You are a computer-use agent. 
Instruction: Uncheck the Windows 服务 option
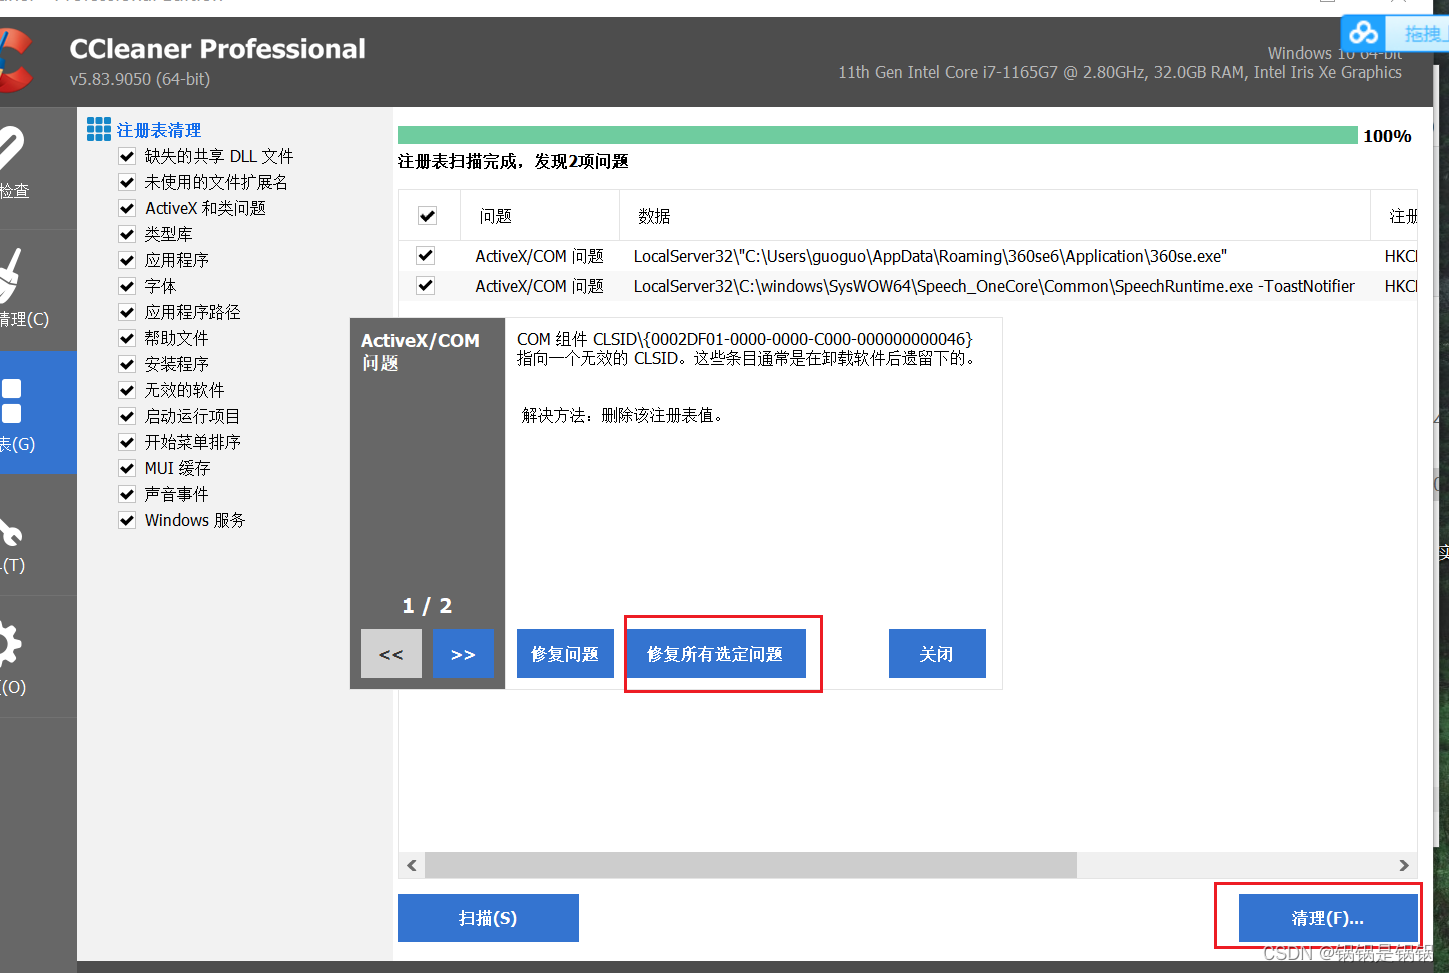127,520
